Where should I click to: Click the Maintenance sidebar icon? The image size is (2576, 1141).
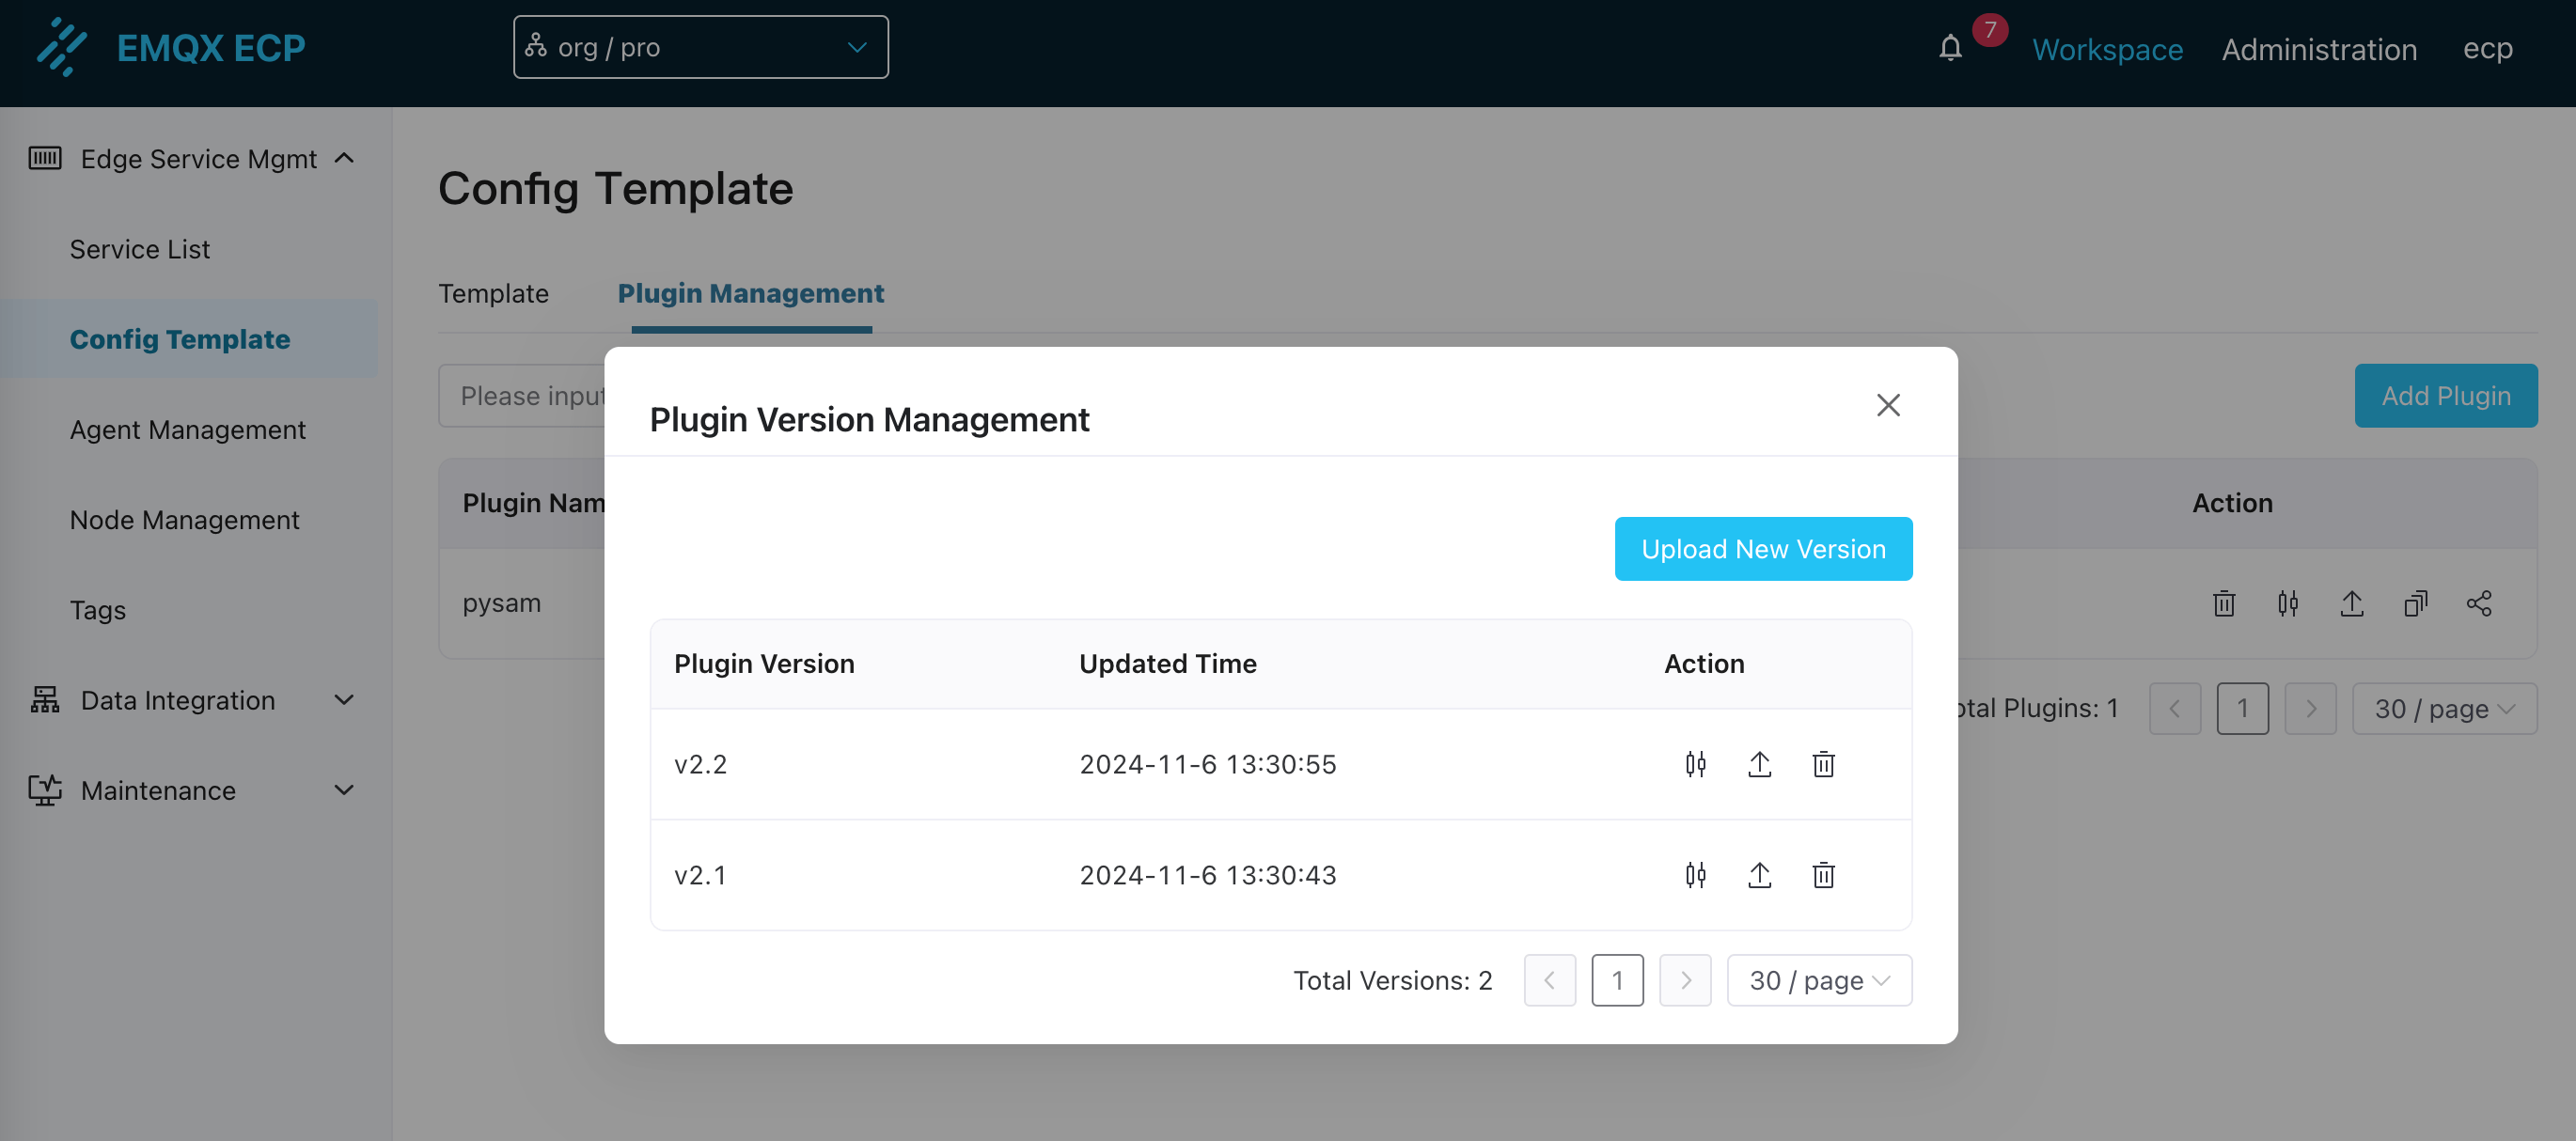pyautogui.click(x=45, y=790)
